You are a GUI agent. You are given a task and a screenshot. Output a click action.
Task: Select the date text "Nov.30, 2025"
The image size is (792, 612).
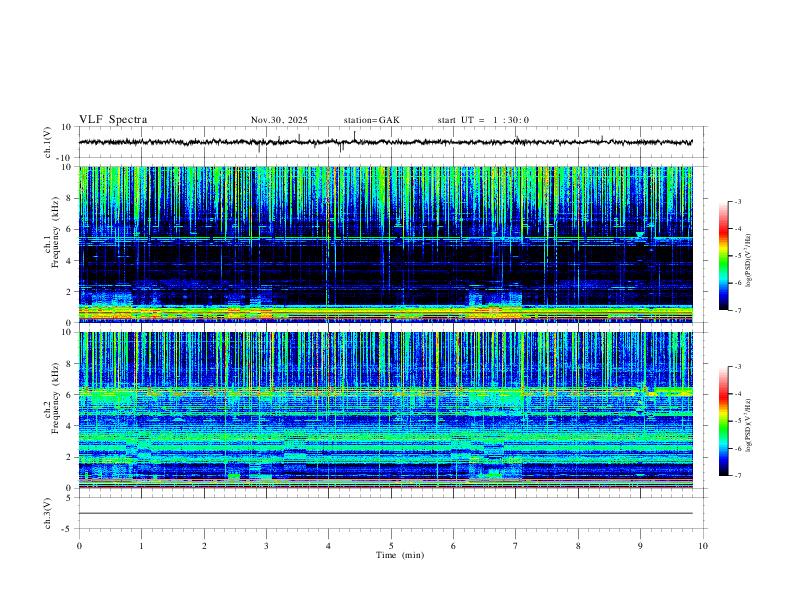point(279,120)
